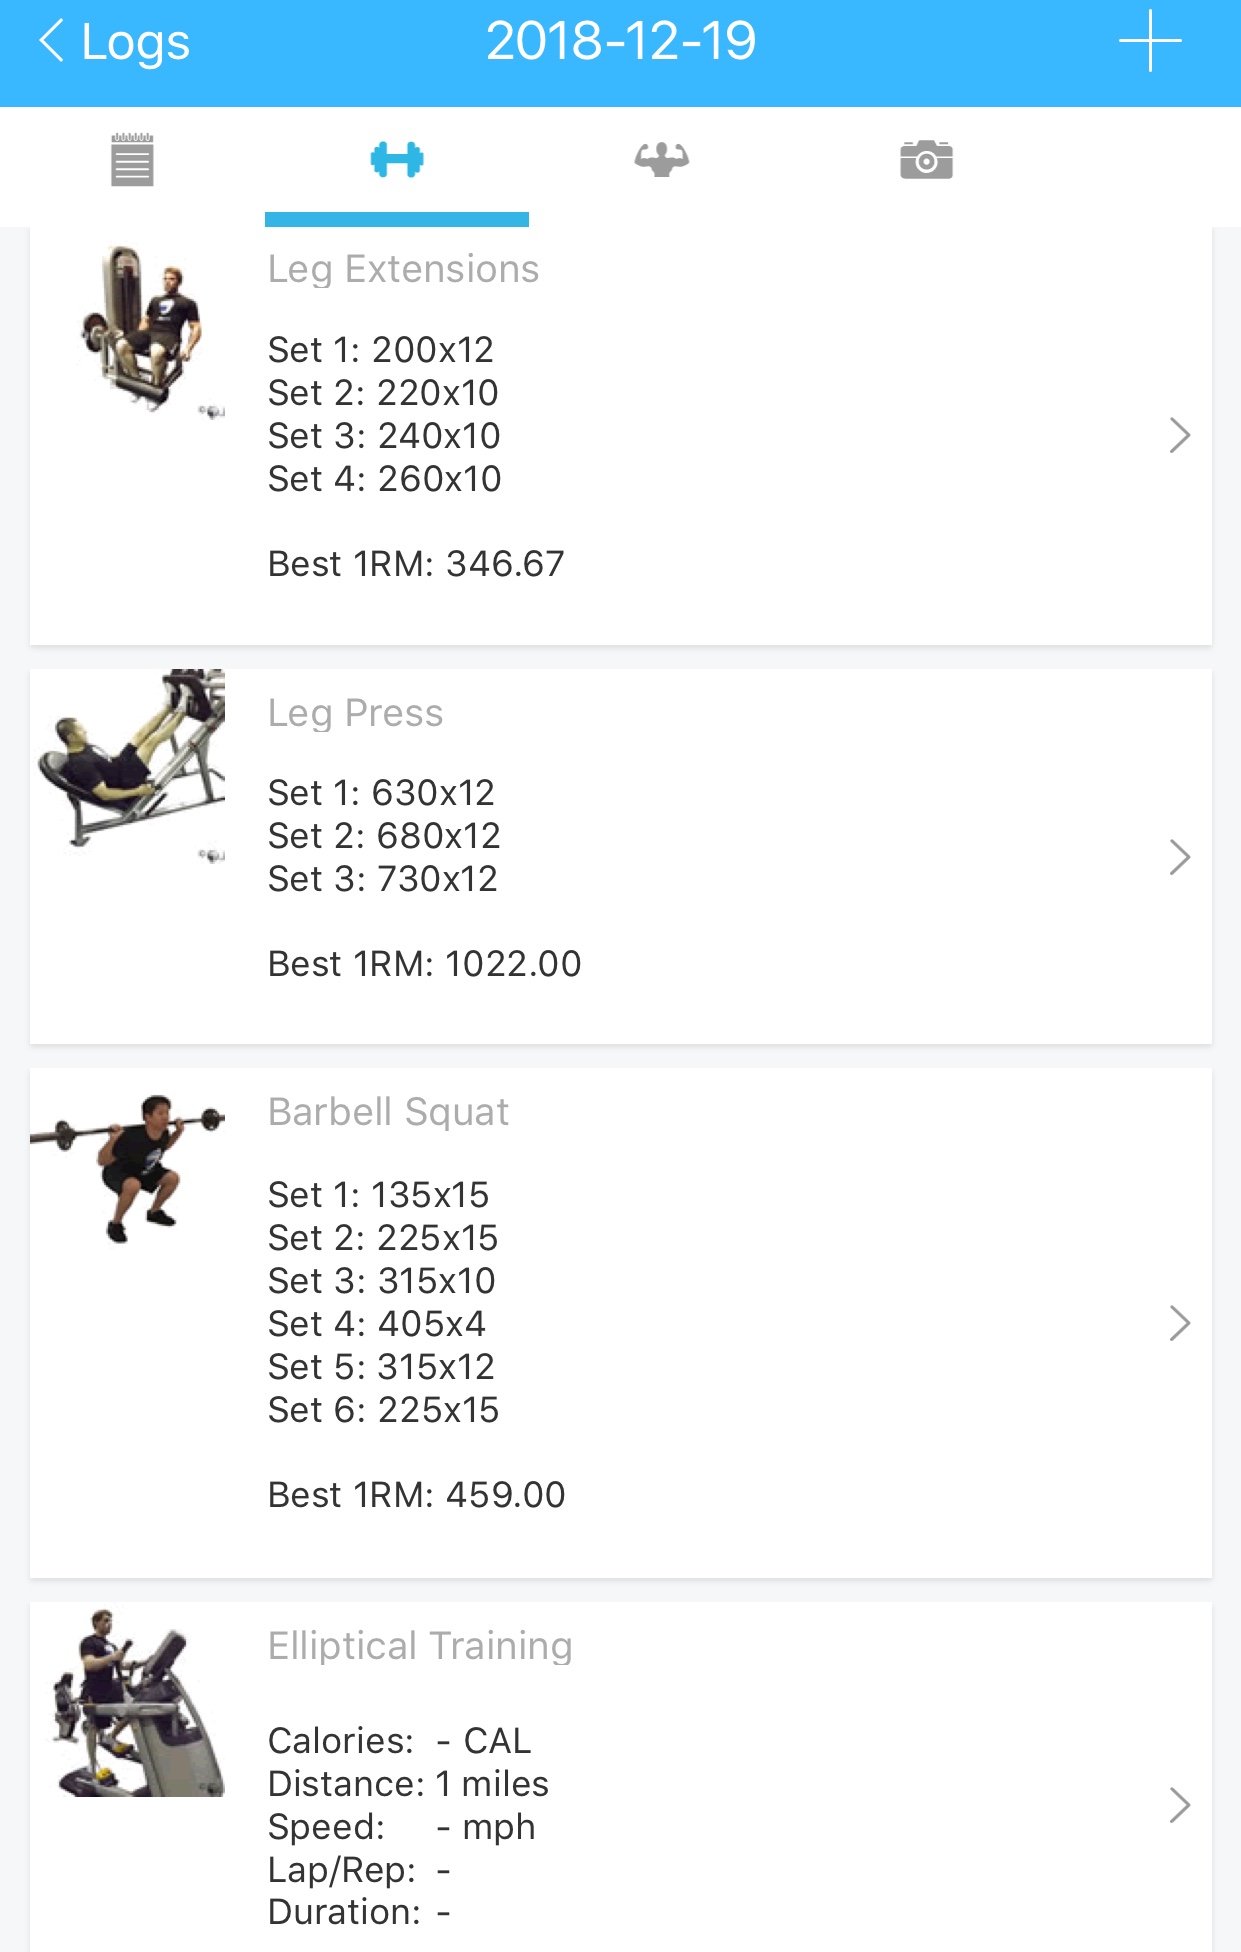Expand Barbell Squat details chevron
This screenshot has height=1952, width=1241.
(x=1179, y=1323)
